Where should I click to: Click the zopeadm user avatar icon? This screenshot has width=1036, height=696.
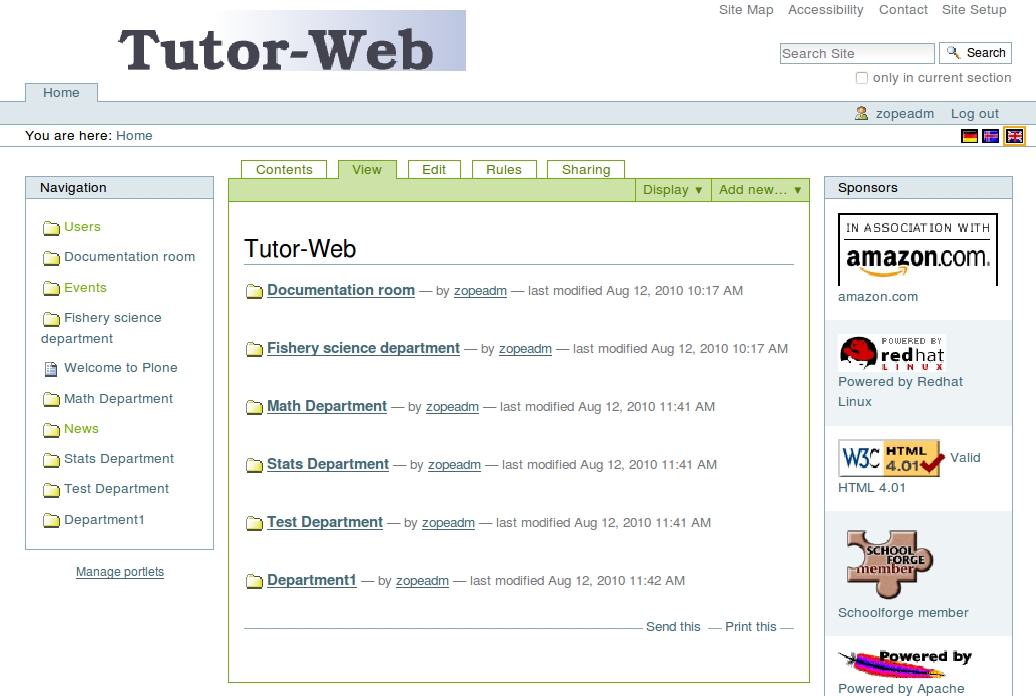862,114
